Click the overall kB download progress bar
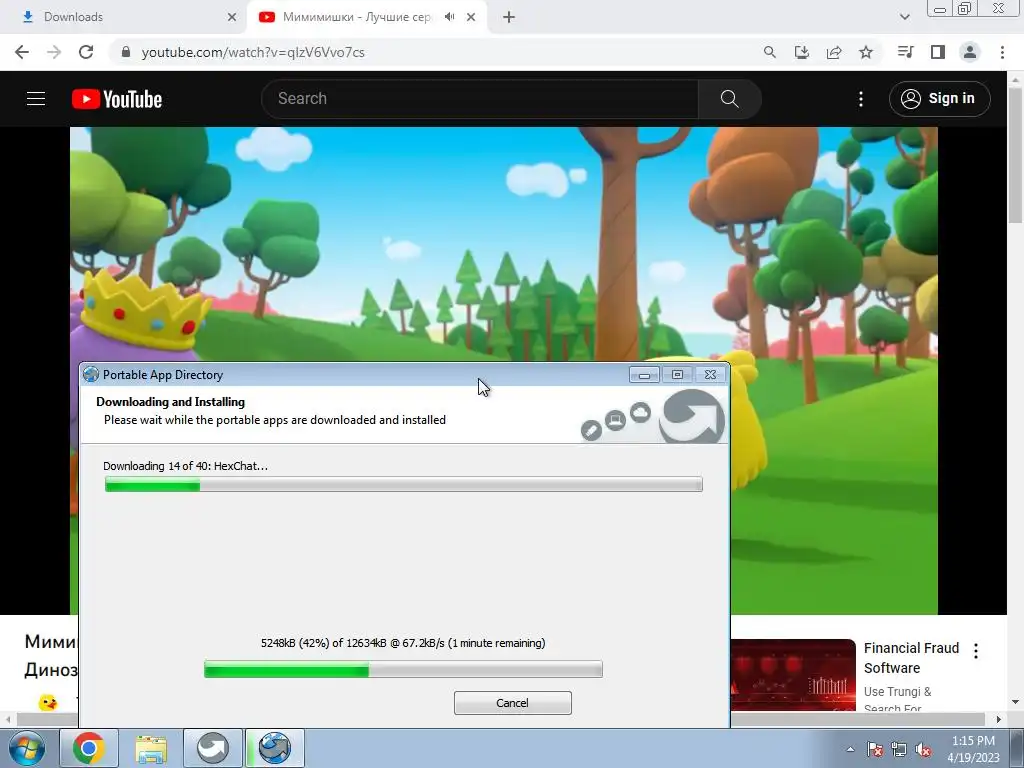This screenshot has height=768, width=1024. 403,669
